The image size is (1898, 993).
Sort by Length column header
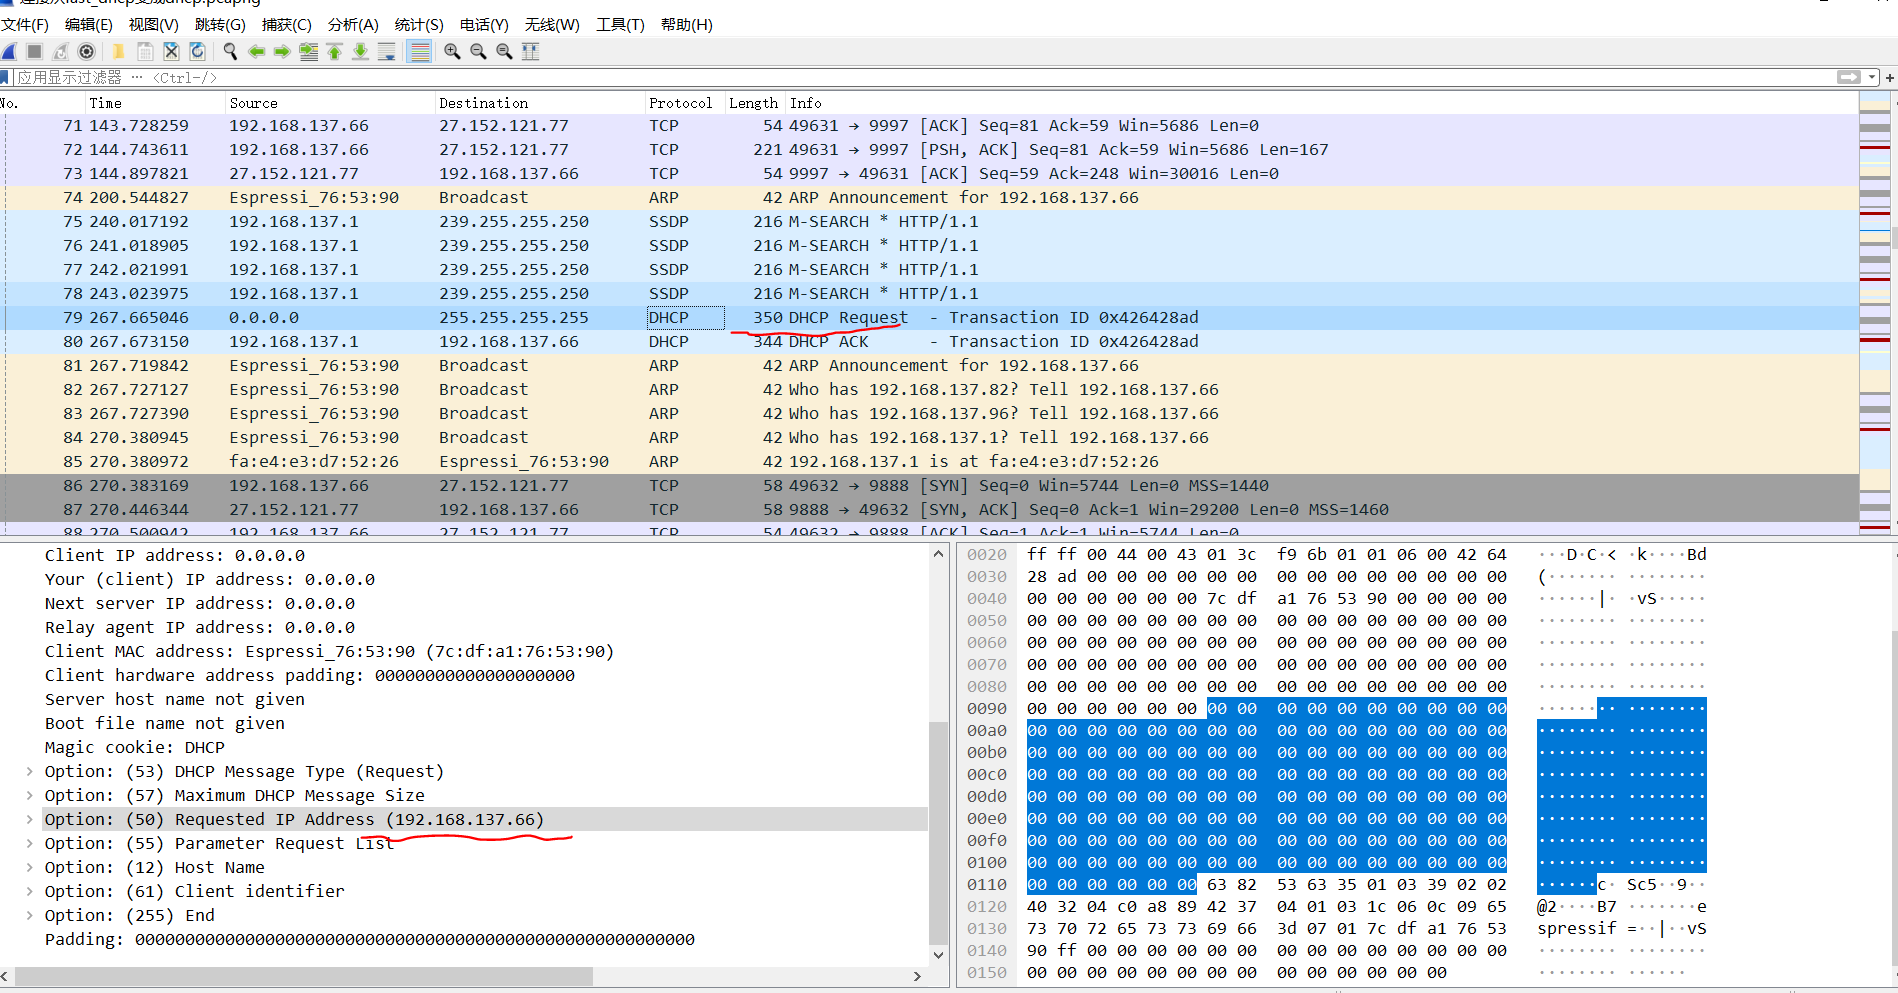(x=755, y=103)
